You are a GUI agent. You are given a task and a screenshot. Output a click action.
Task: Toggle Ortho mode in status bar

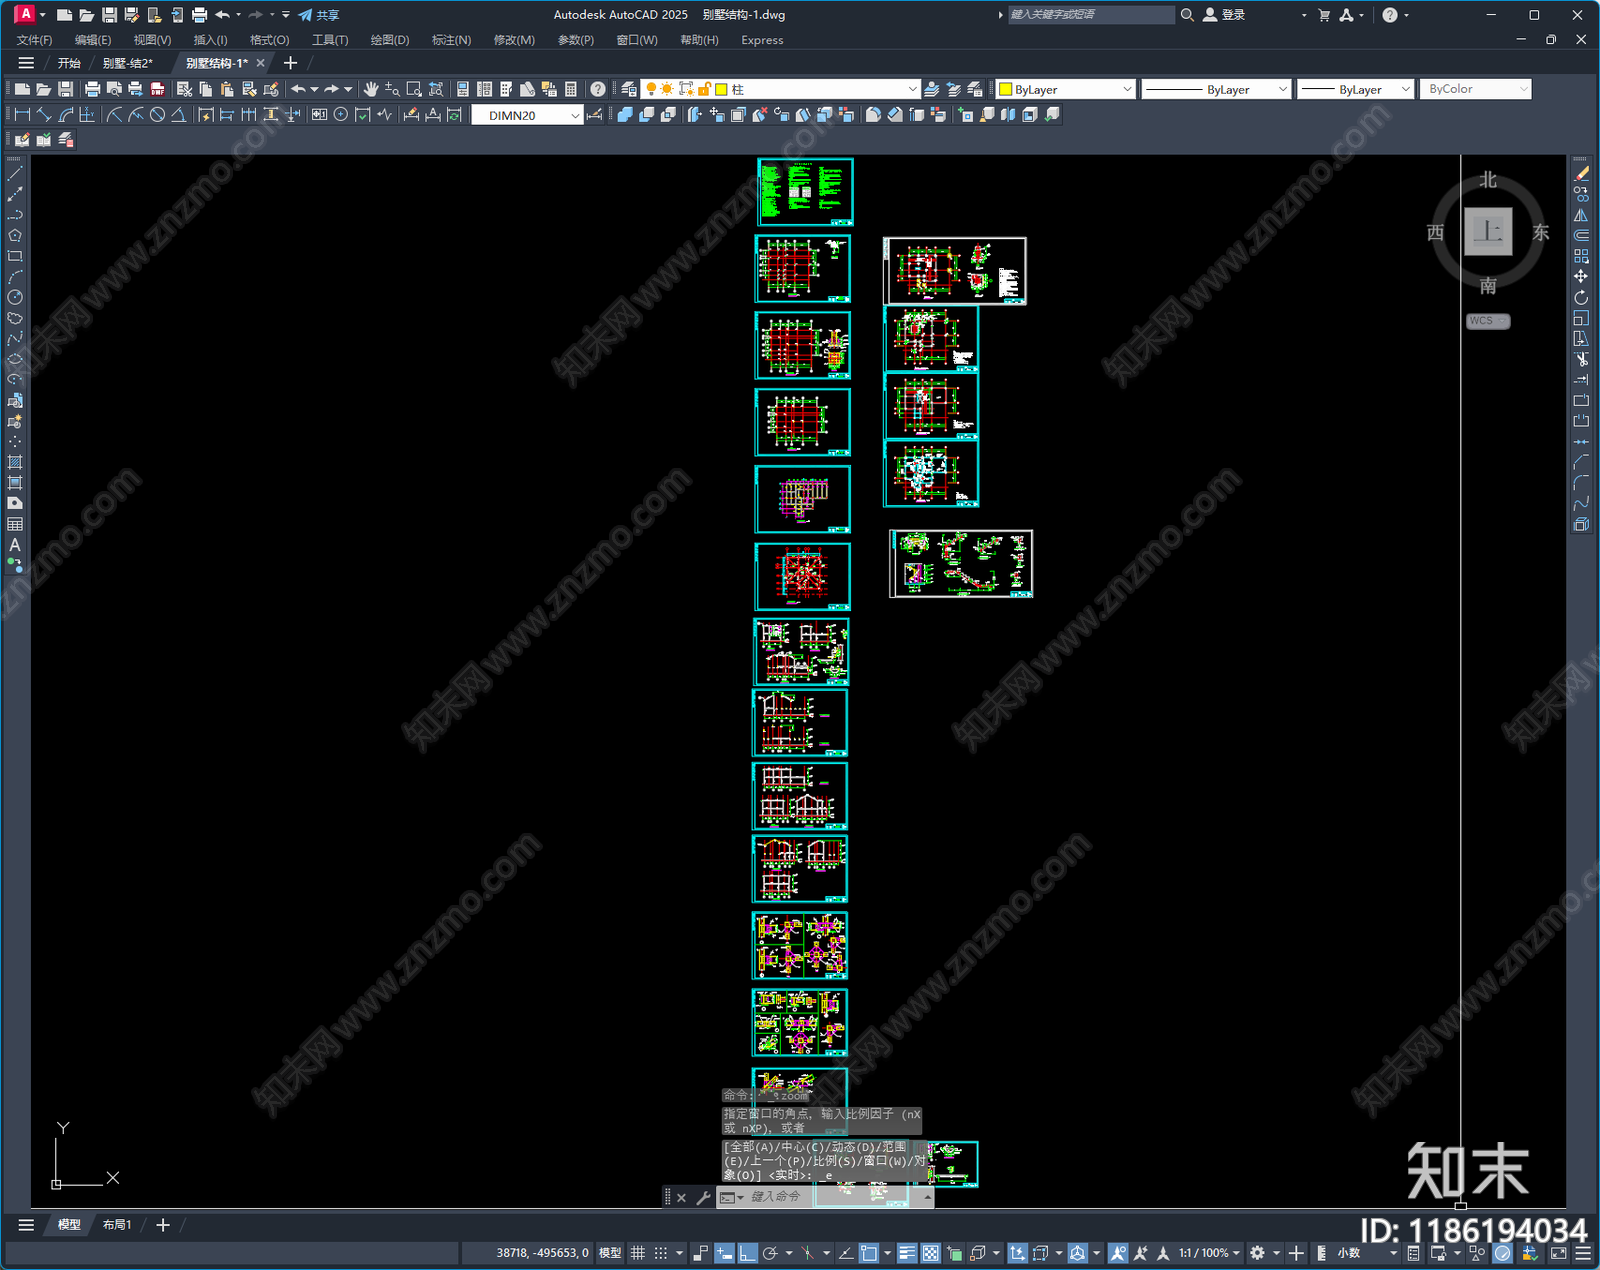pos(747,1253)
